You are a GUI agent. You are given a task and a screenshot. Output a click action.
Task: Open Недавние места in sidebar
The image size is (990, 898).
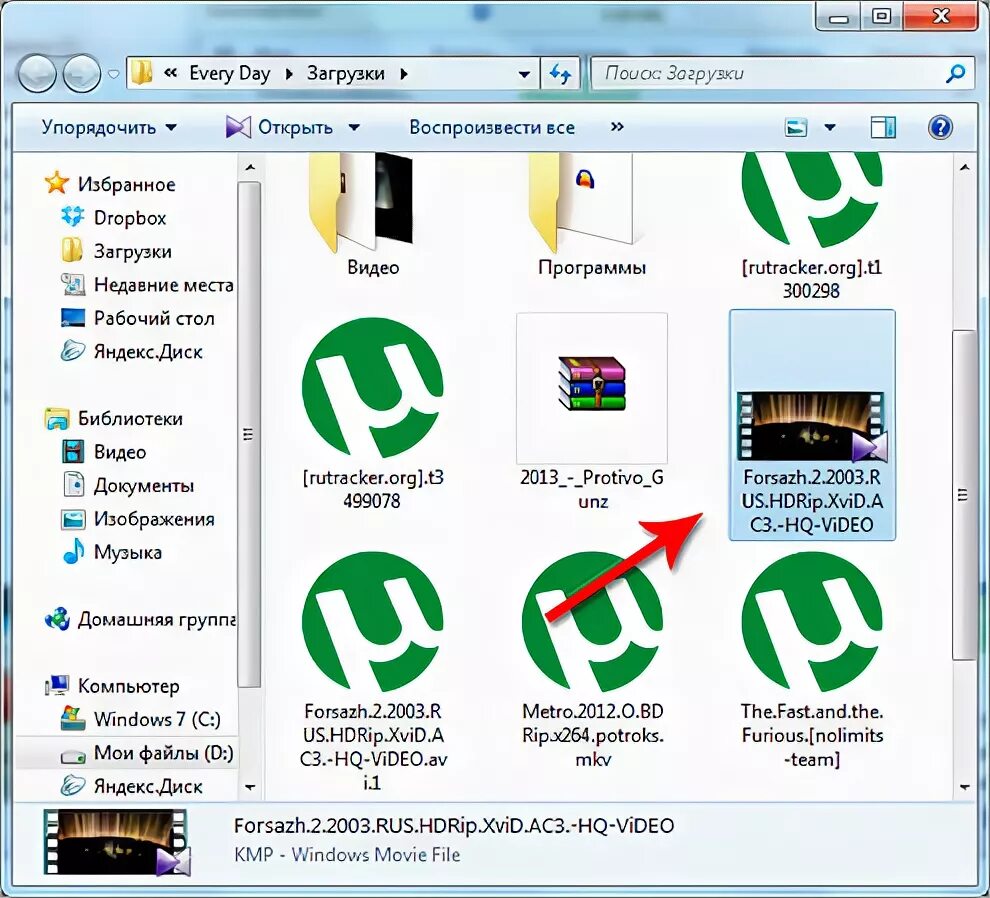(x=147, y=285)
